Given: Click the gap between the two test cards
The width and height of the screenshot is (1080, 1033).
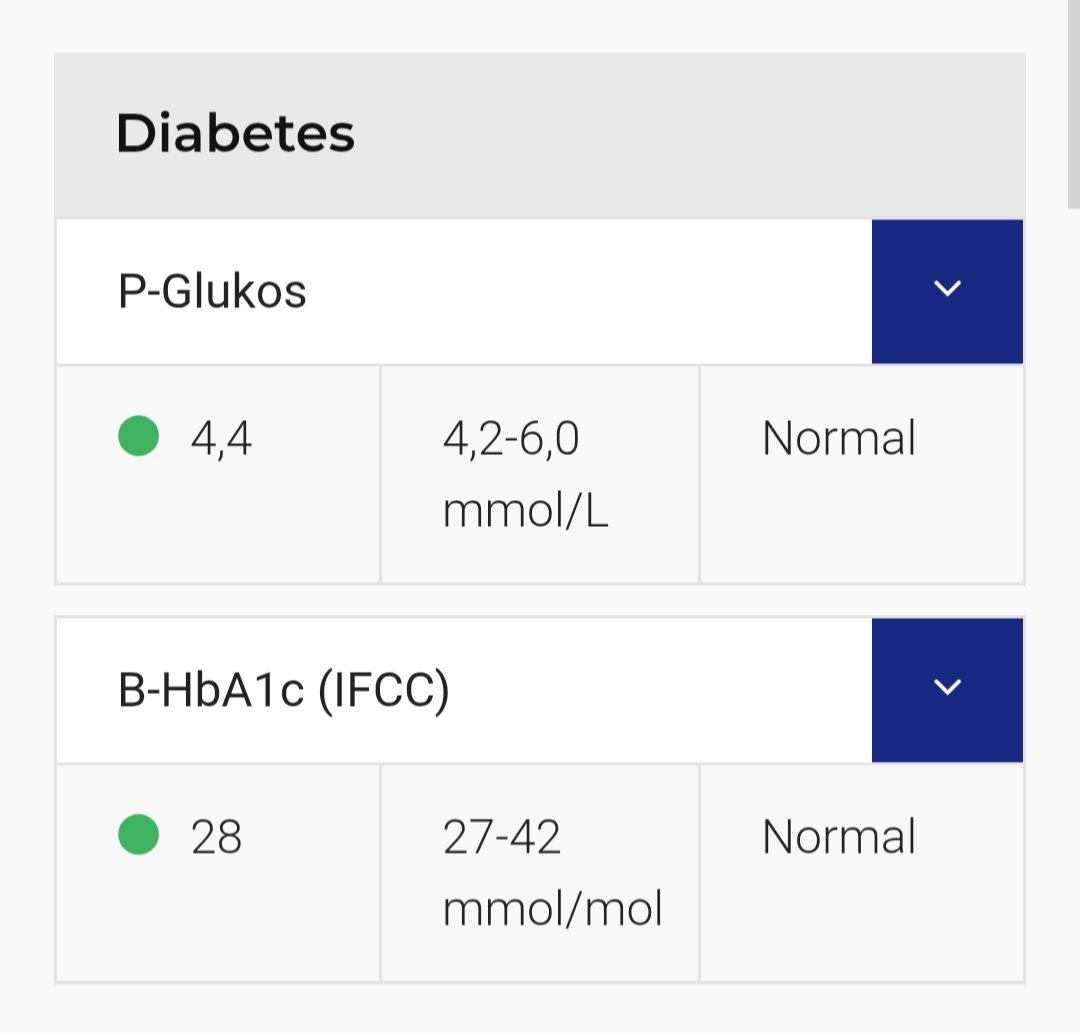Looking at the screenshot, I should point(540,601).
